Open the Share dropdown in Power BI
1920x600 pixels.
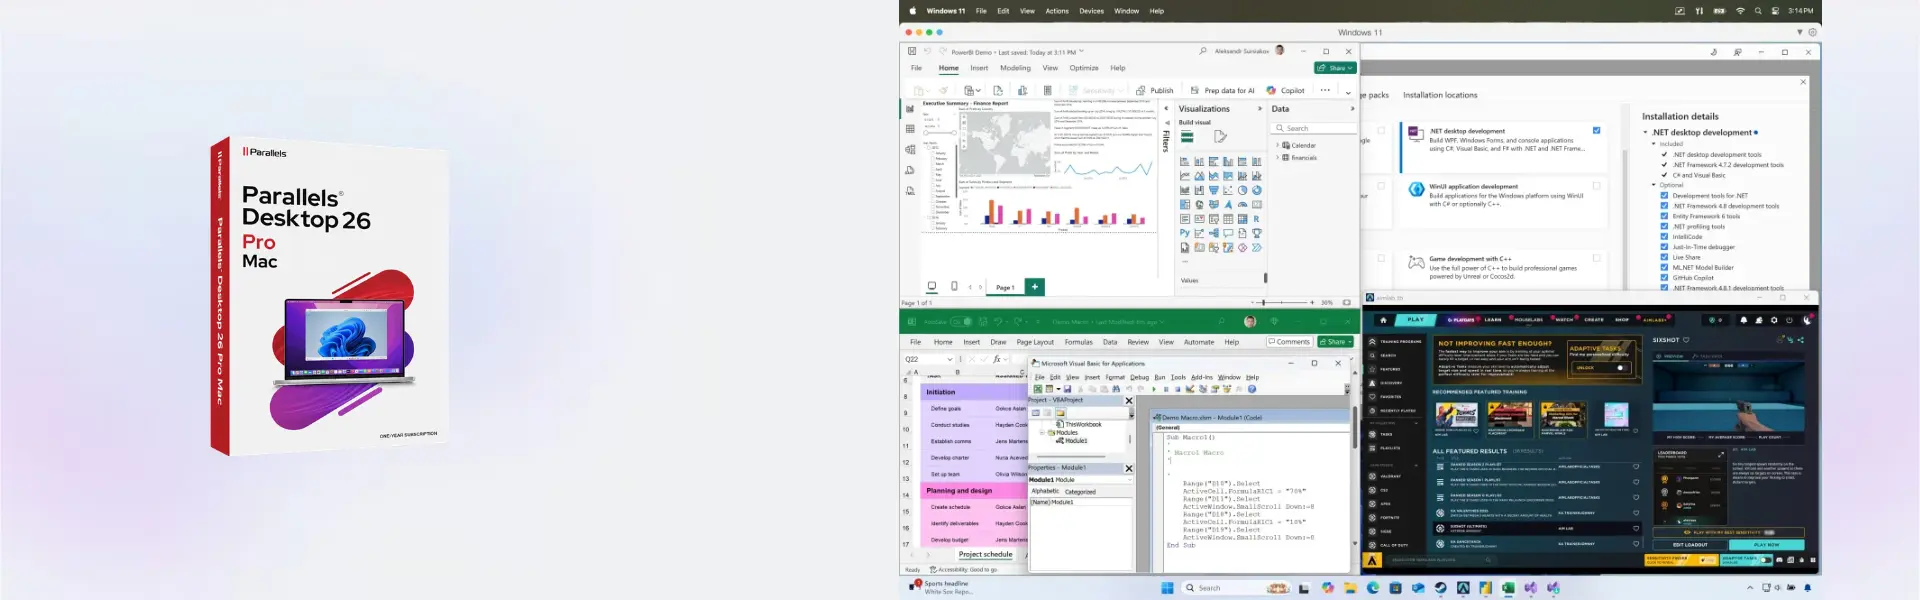coord(1335,68)
